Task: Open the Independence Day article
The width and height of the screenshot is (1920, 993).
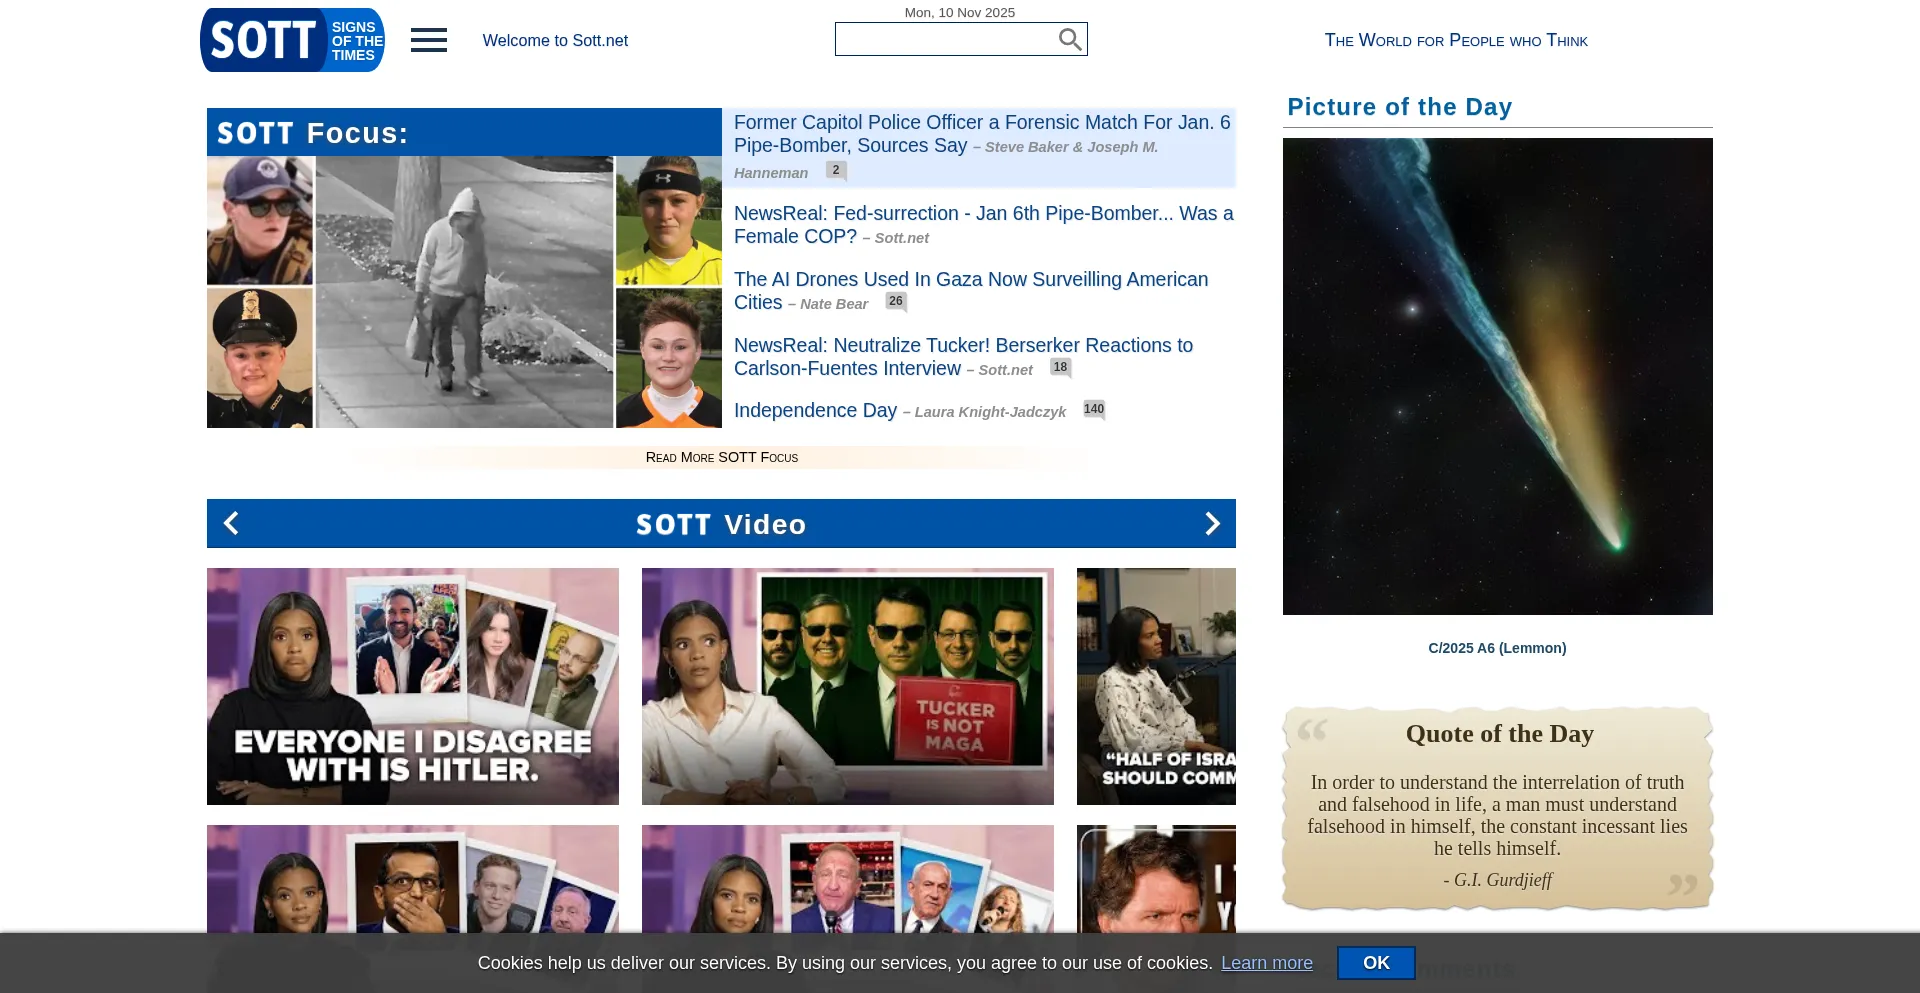Action: 815,410
